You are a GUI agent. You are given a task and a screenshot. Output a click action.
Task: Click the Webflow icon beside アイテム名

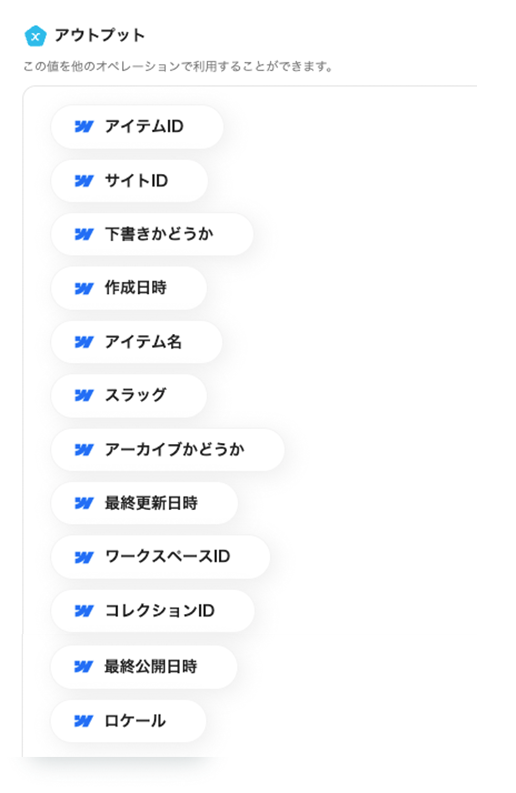(84, 342)
